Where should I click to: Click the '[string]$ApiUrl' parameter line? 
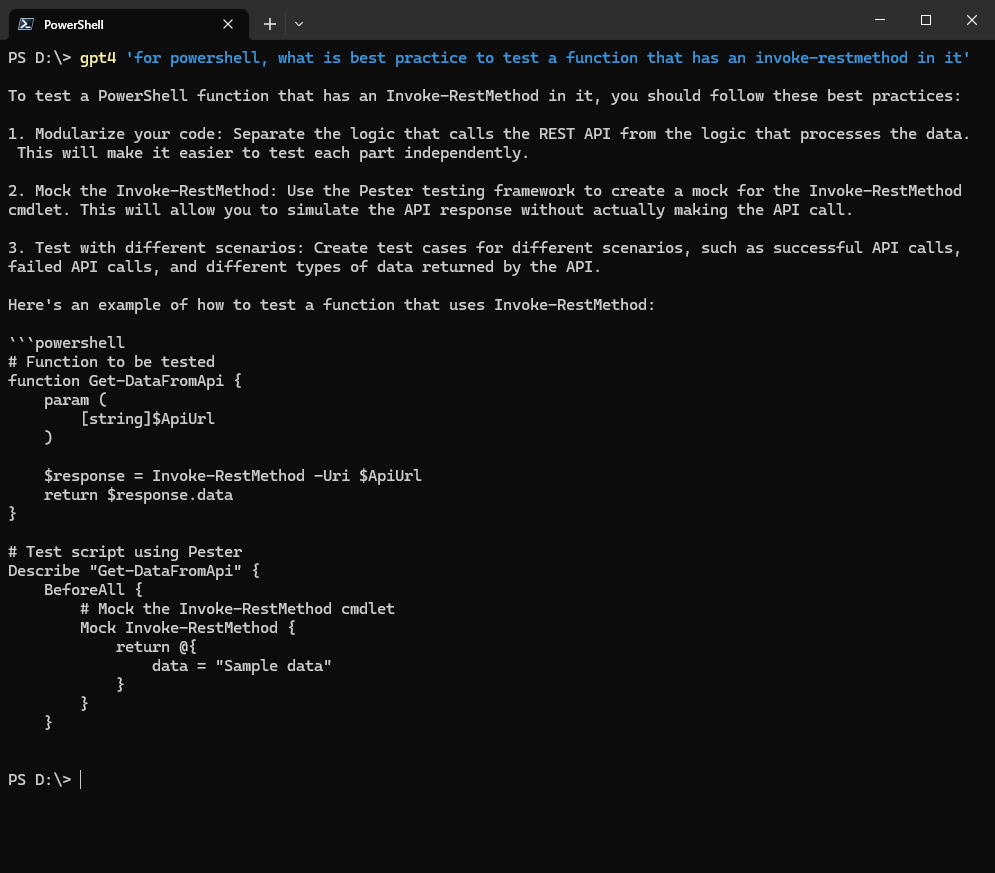point(147,419)
